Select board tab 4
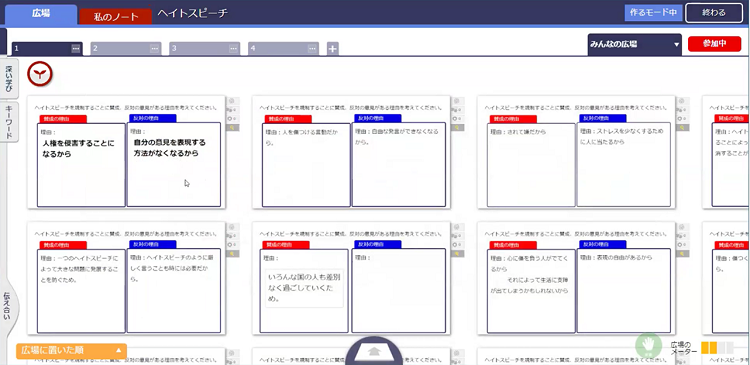Image resolution: width=750 pixels, height=365 pixels. 284,48
